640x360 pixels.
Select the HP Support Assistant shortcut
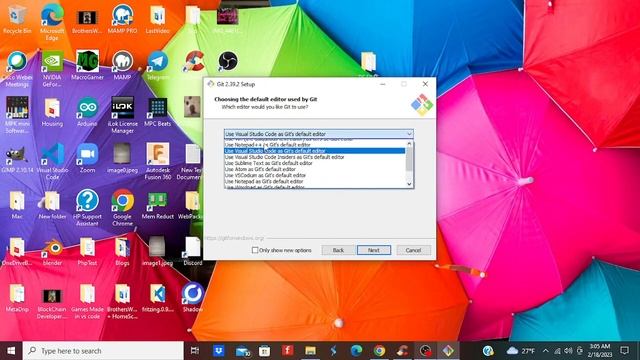(x=87, y=208)
